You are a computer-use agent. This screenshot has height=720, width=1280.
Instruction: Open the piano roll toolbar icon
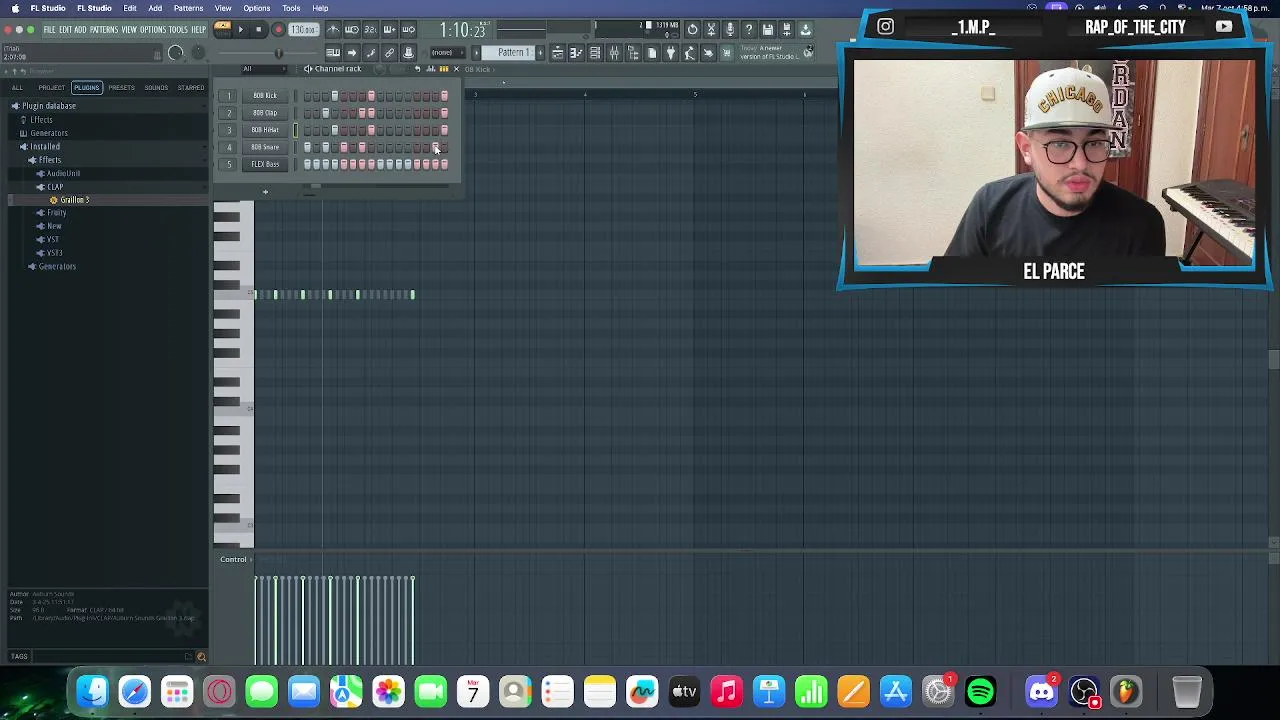pyautogui.click(x=576, y=53)
